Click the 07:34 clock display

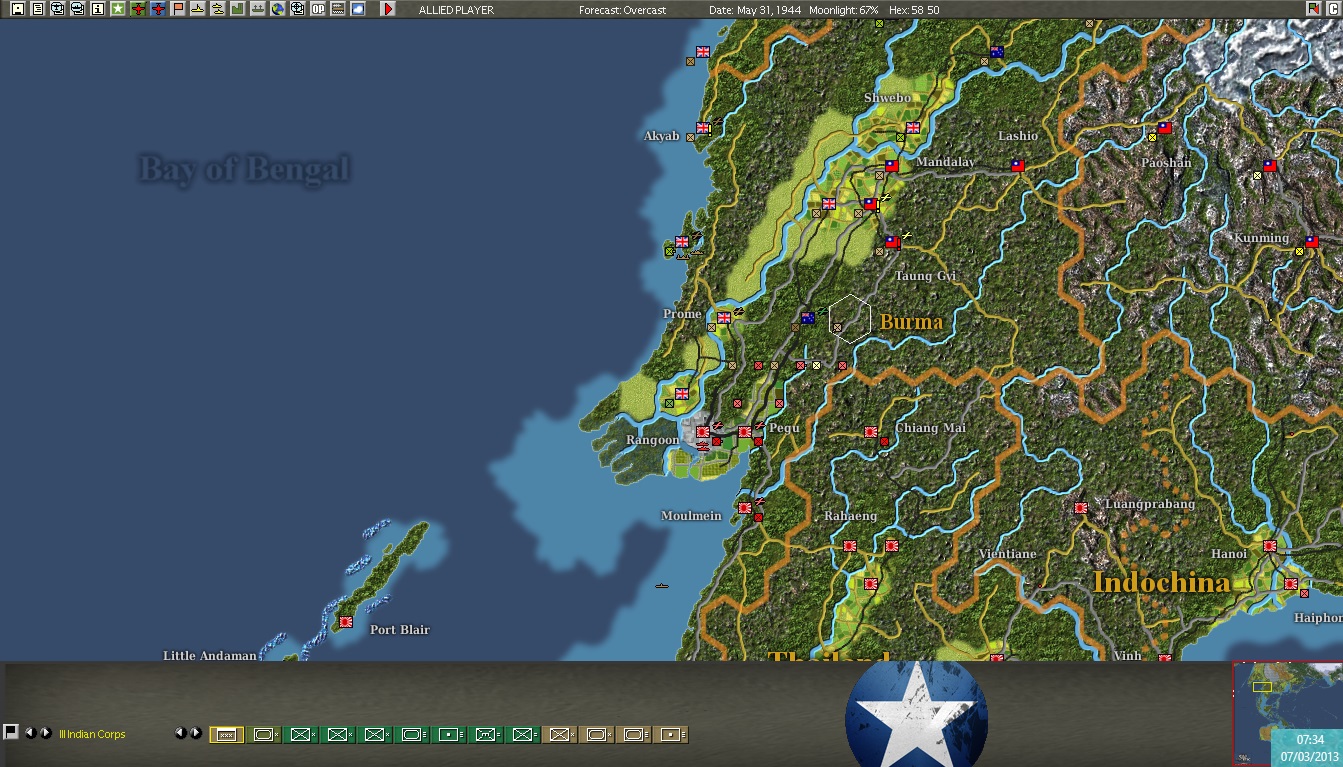coord(1310,739)
